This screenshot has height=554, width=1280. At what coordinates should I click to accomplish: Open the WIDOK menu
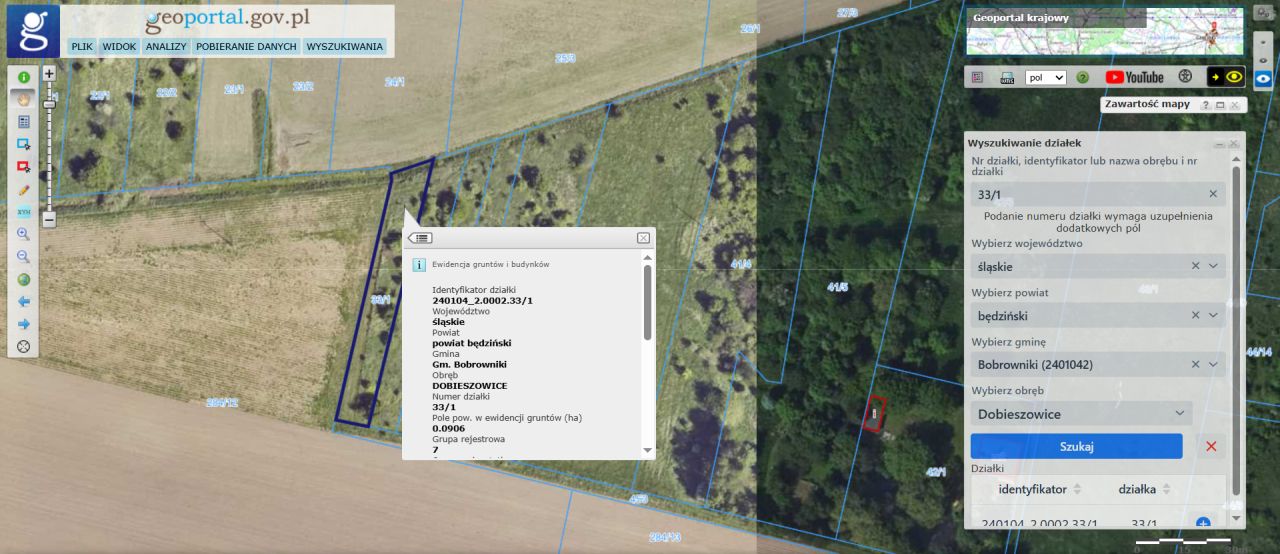point(119,46)
